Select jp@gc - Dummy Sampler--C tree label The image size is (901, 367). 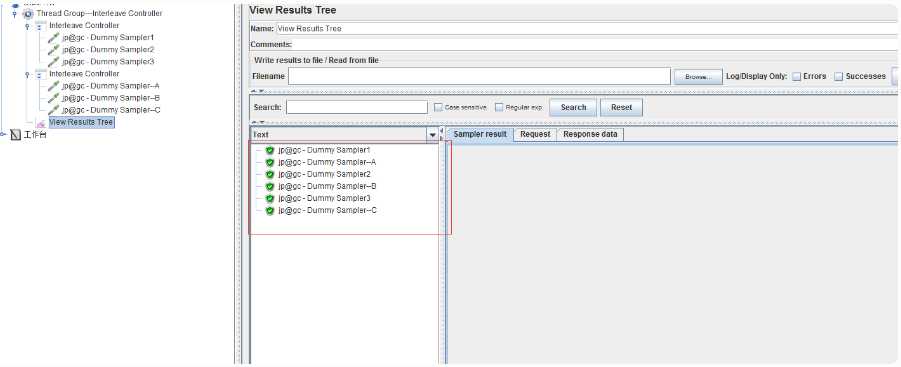pos(111,110)
